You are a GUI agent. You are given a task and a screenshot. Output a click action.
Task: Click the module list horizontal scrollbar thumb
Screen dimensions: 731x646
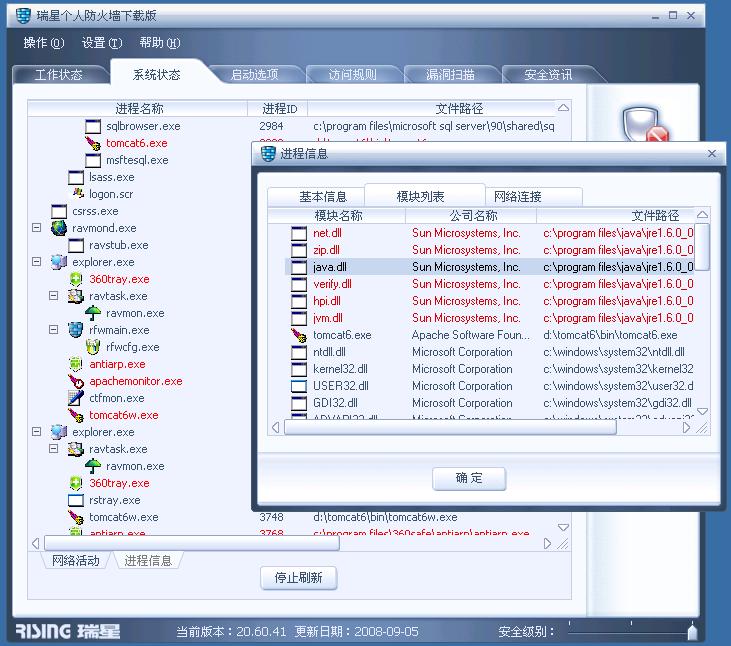[450, 427]
